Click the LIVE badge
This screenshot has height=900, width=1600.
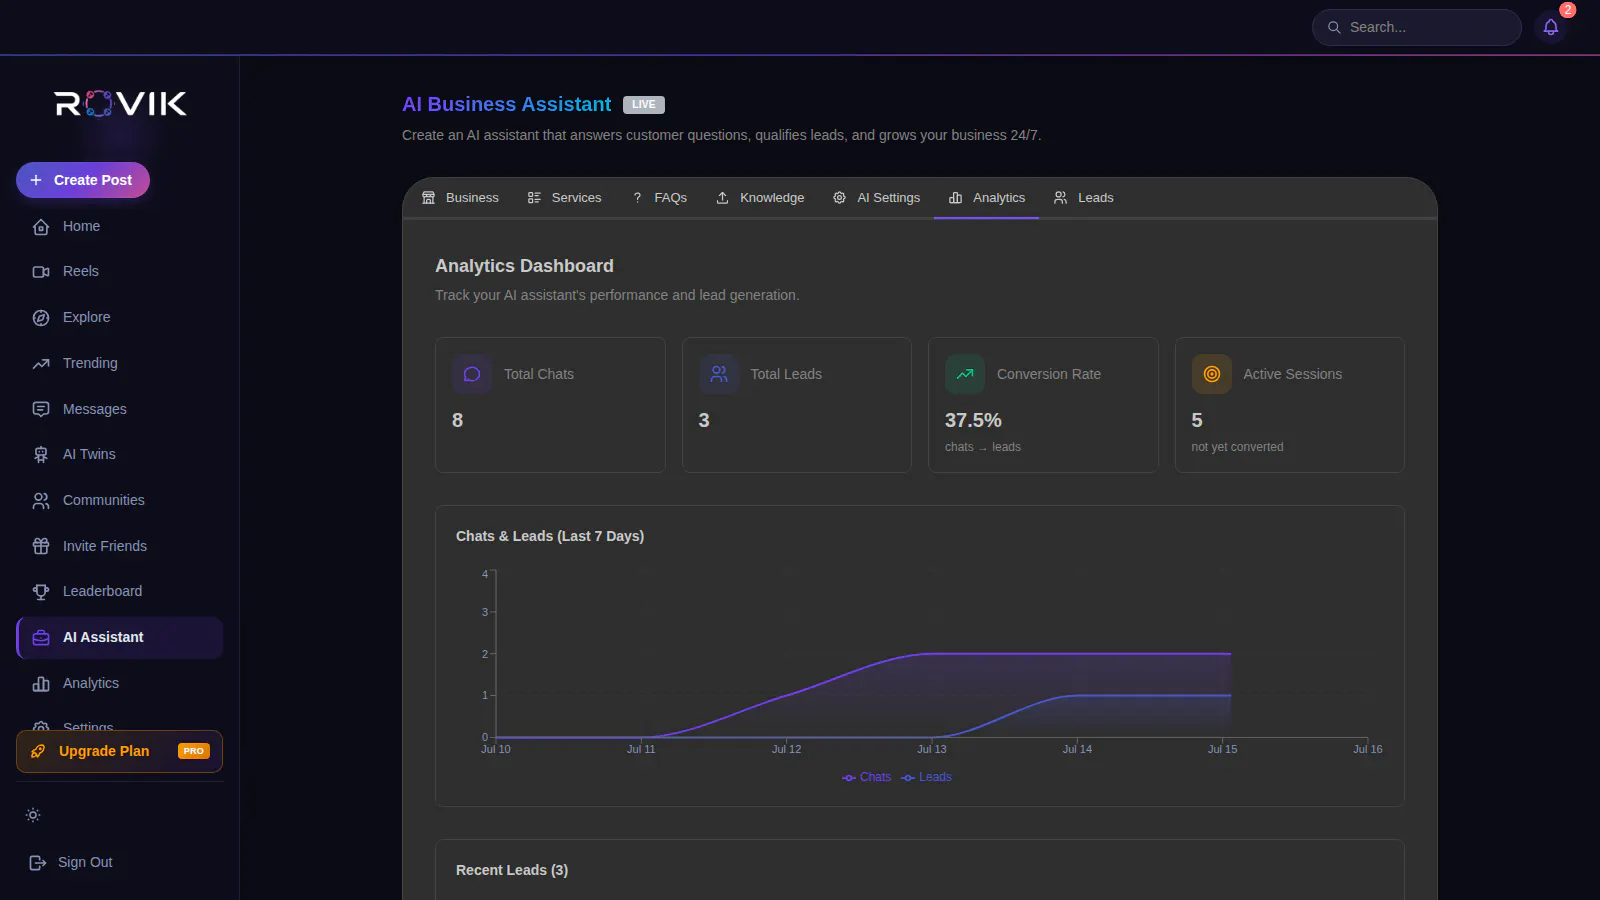[644, 104]
